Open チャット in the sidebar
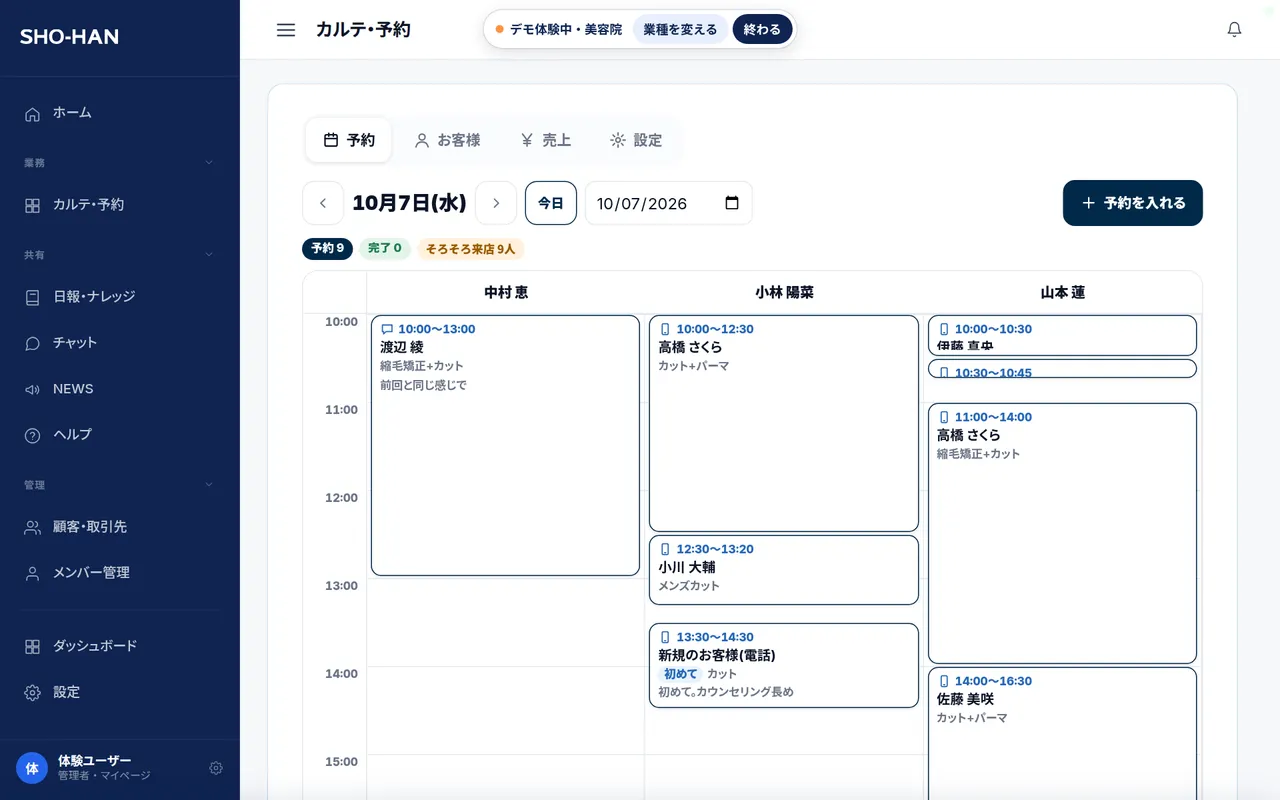The image size is (1280, 800). [x=120, y=343]
